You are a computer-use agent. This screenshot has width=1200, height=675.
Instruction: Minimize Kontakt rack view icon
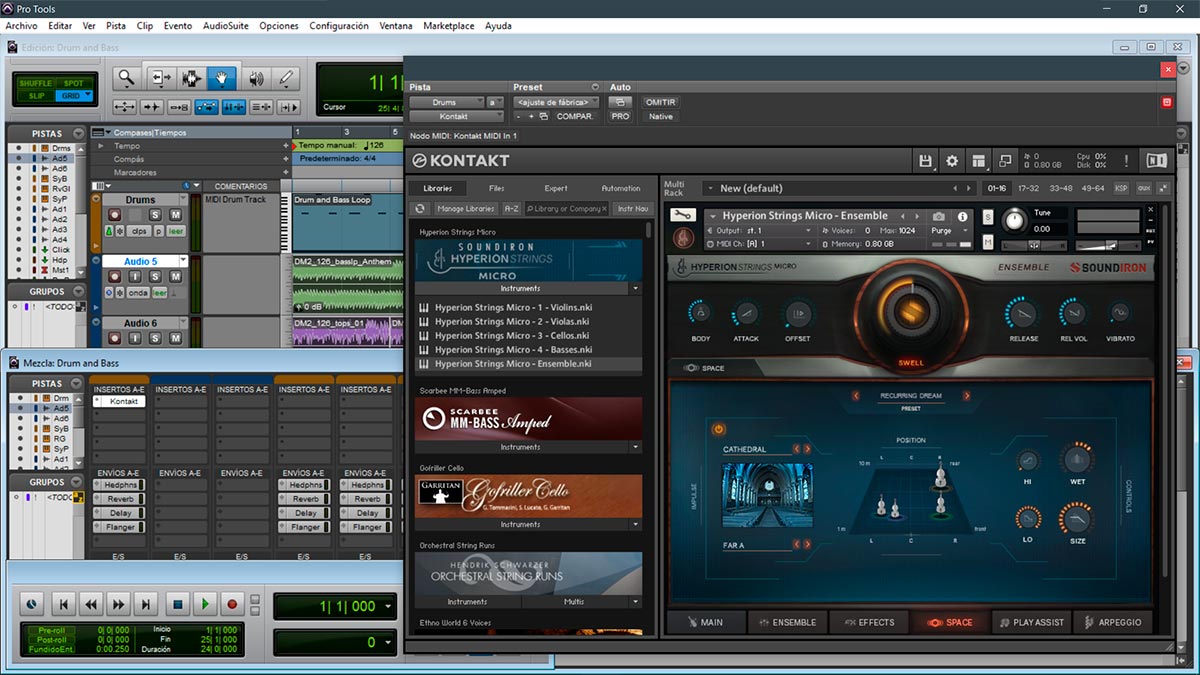click(x=1004, y=160)
